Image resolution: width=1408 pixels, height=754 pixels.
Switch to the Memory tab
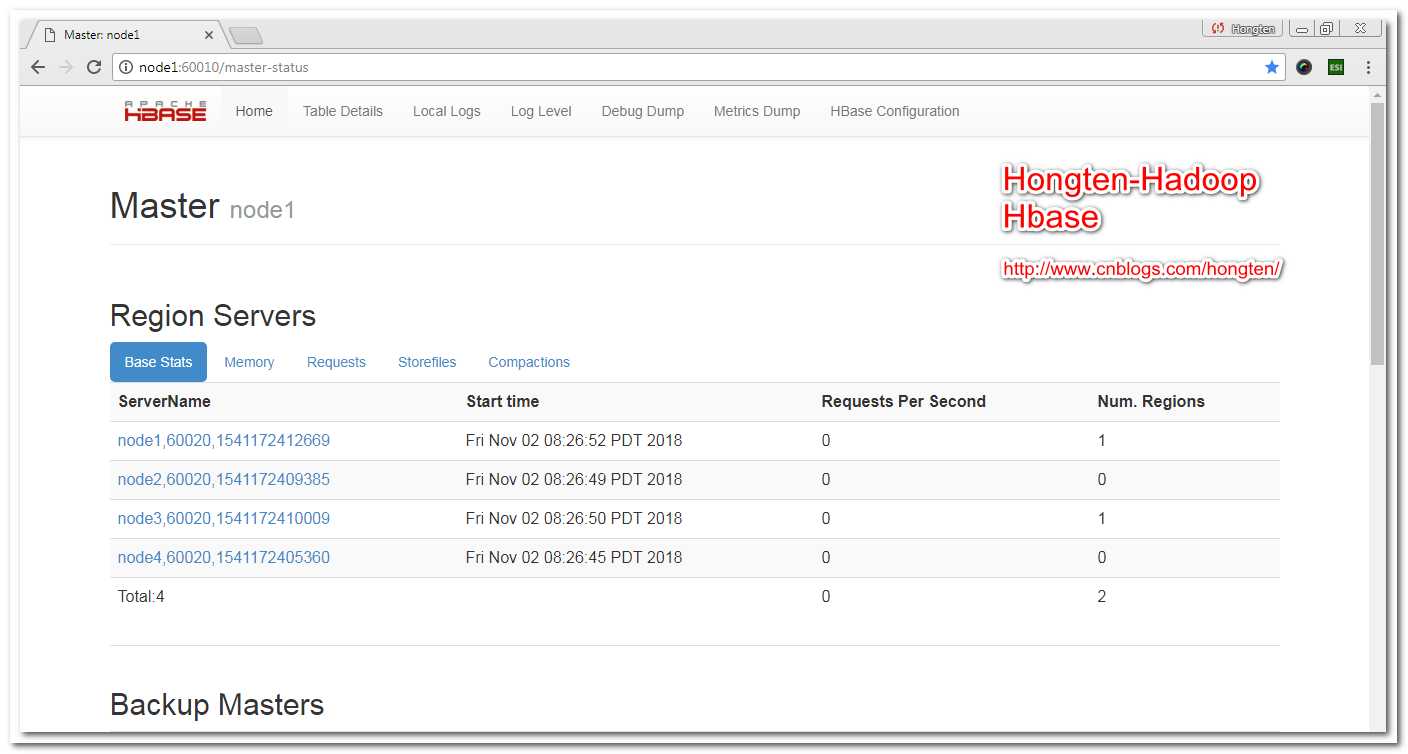[249, 362]
